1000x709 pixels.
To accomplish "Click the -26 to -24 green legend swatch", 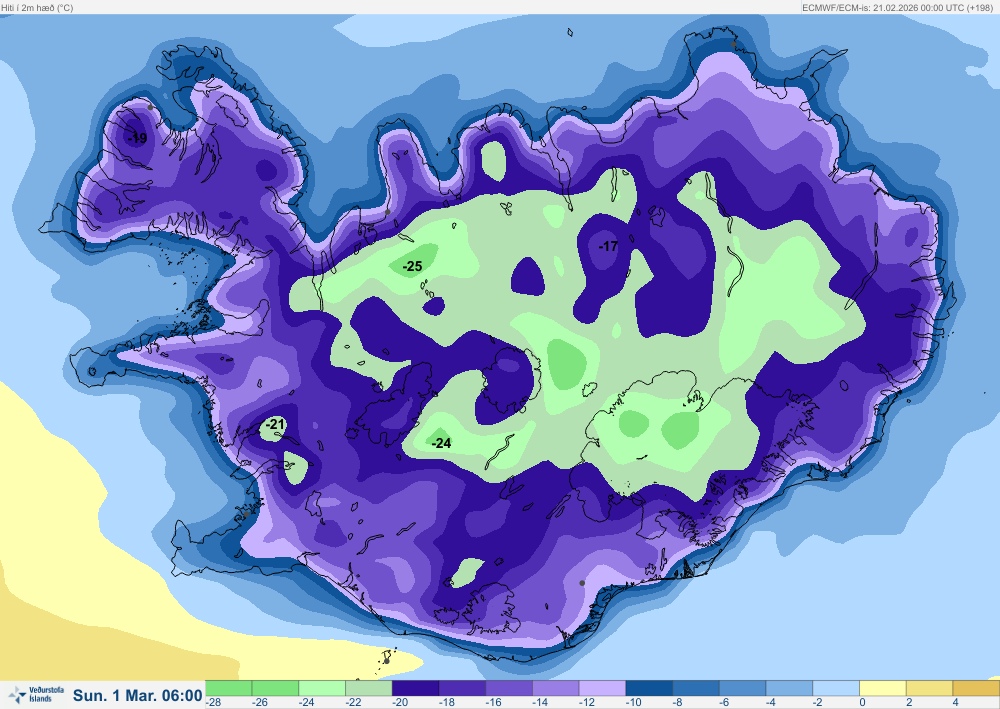I will [x=275, y=688].
